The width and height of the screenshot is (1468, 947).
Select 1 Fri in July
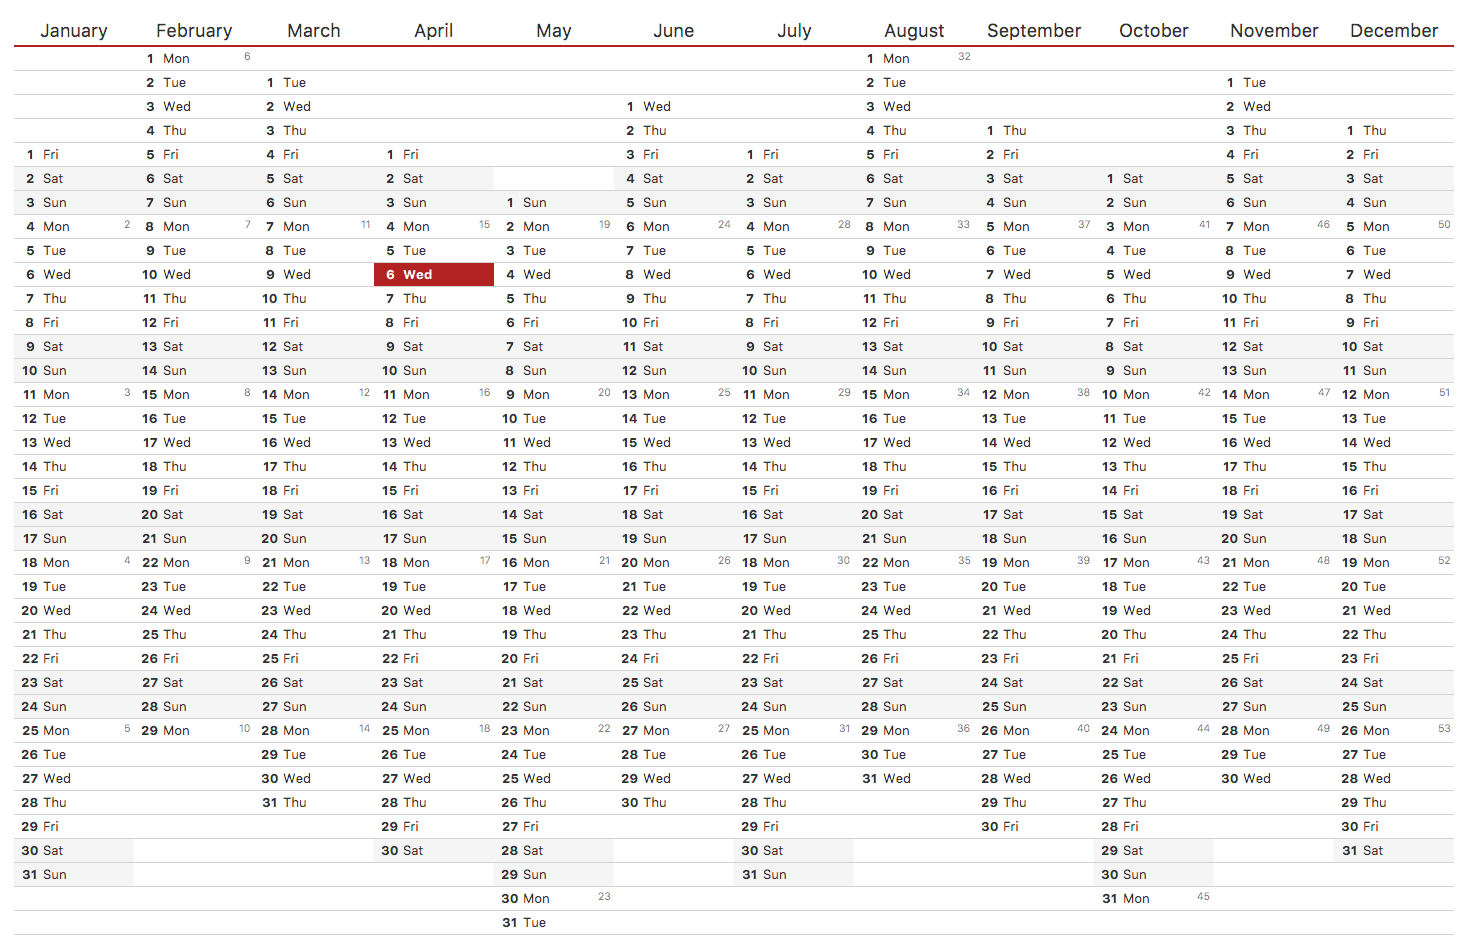coord(794,154)
